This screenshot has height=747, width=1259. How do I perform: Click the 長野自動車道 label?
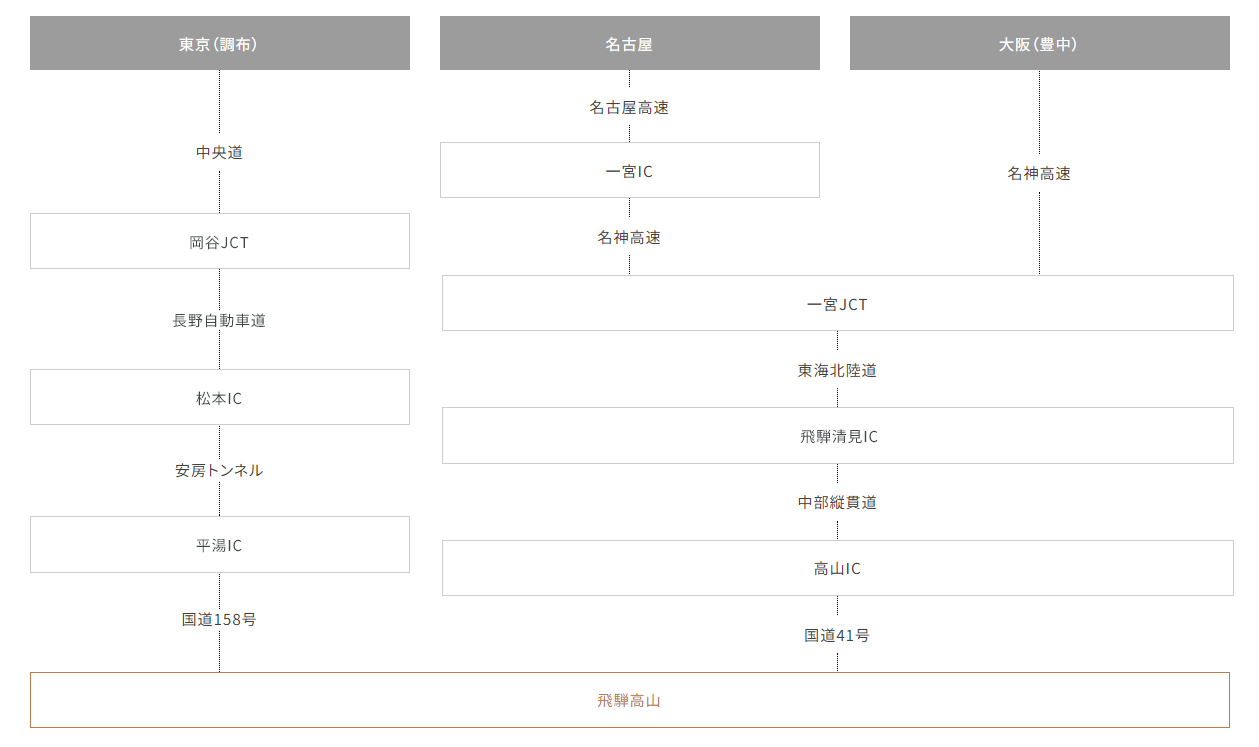tap(219, 321)
